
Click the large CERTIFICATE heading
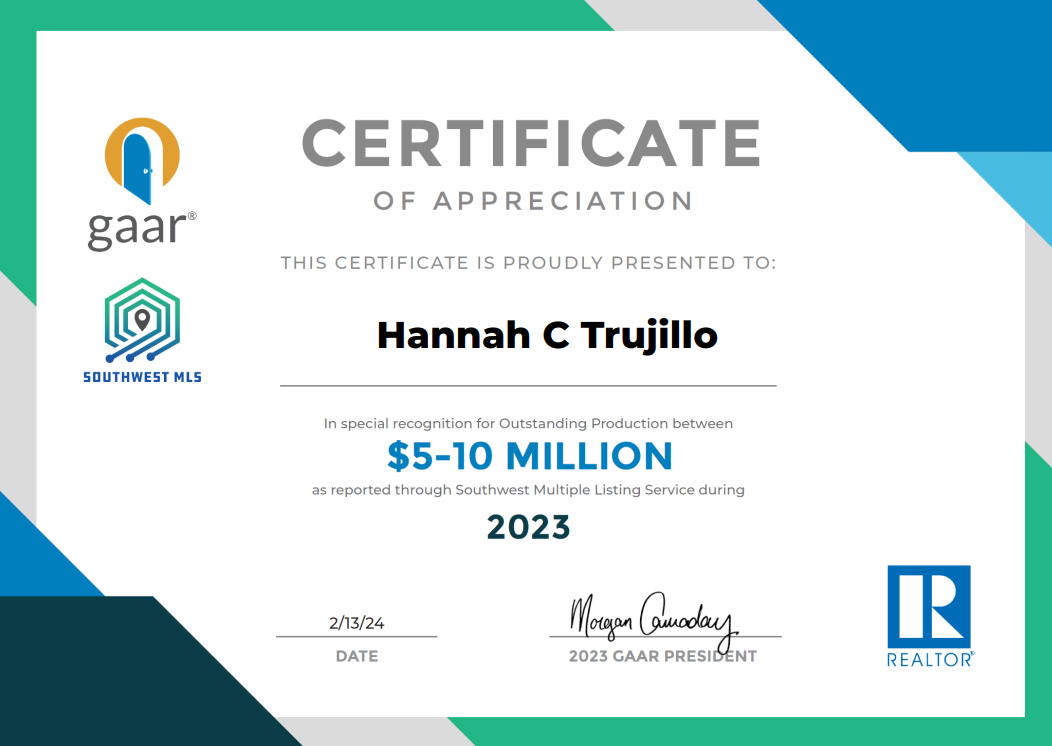[531, 143]
